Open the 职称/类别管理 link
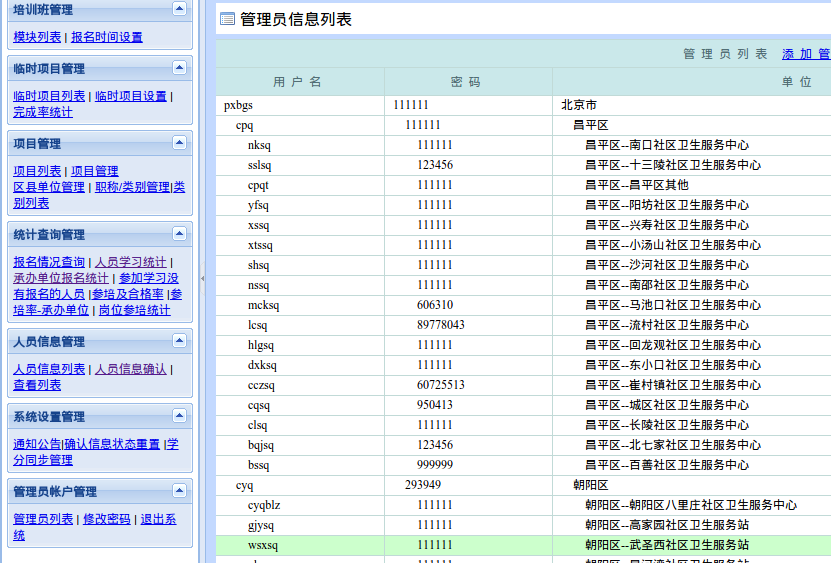Viewport: 831px width, 563px height. coord(132,187)
